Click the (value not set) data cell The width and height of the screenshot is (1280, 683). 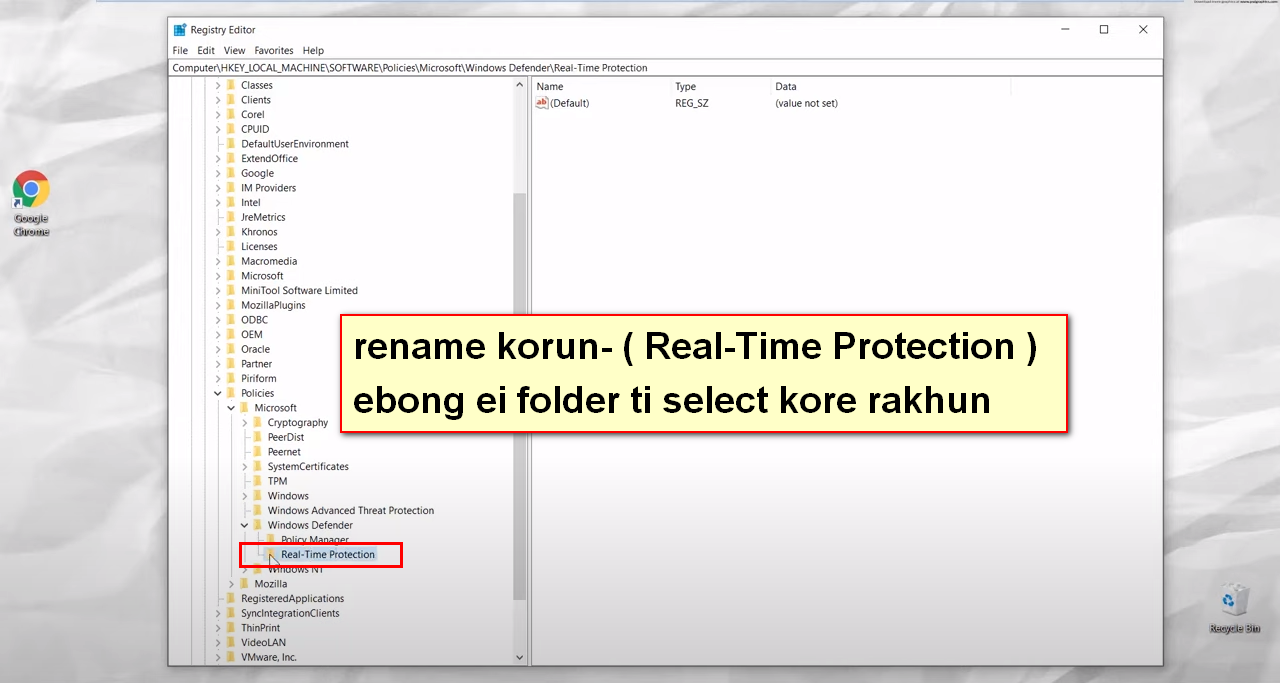pos(806,103)
